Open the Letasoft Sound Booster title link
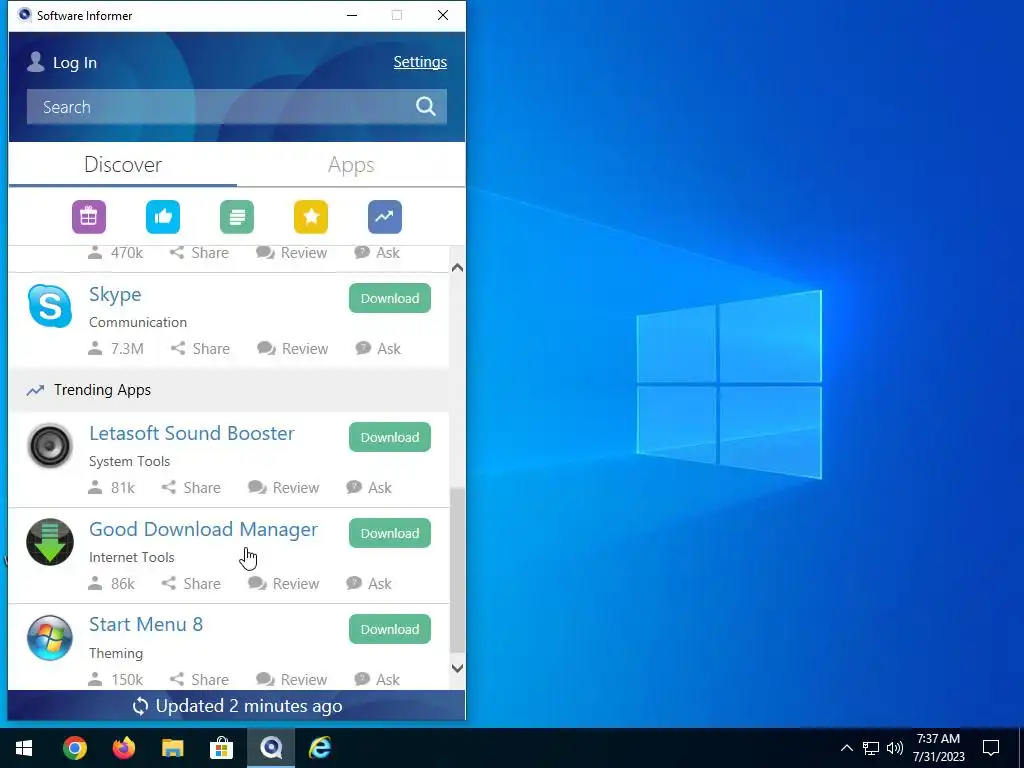 [192, 433]
